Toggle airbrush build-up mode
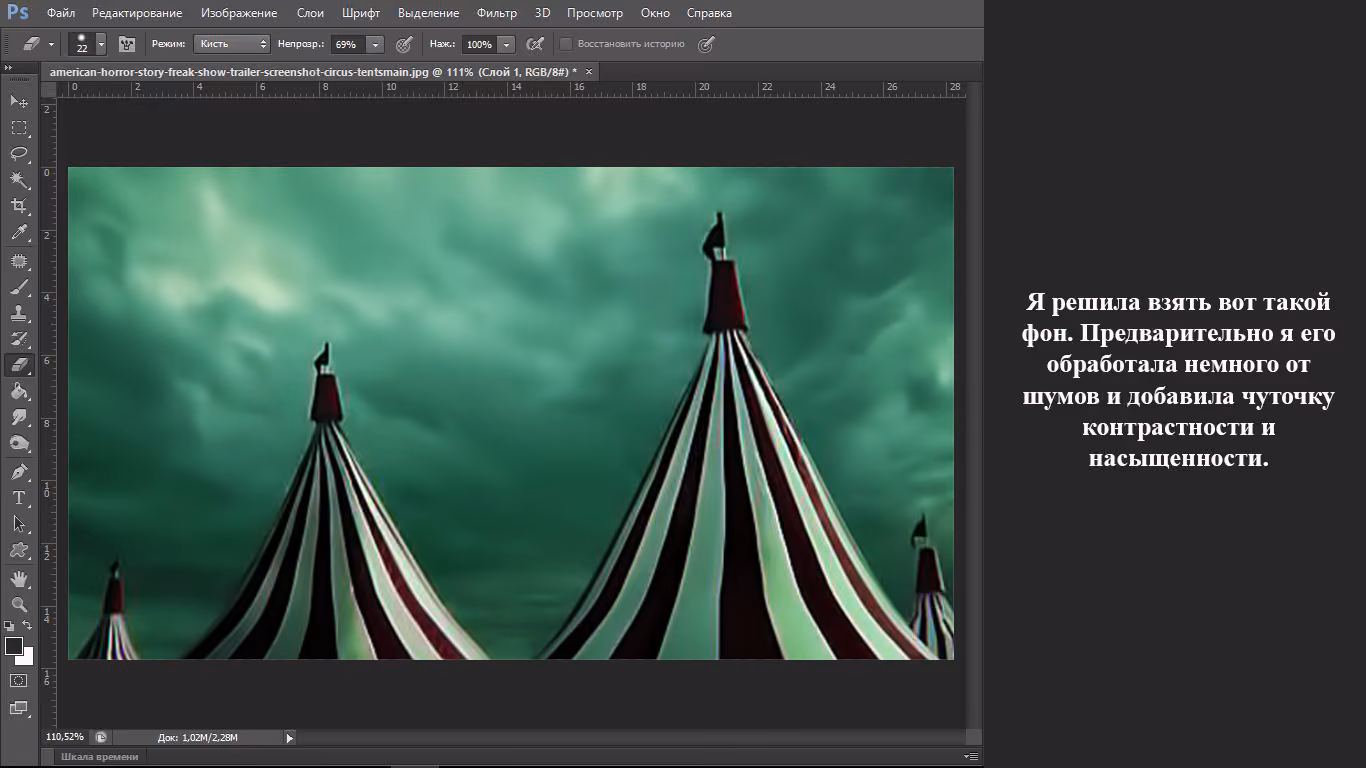This screenshot has width=1366, height=768. pyautogui.click(x=535, y=44)
